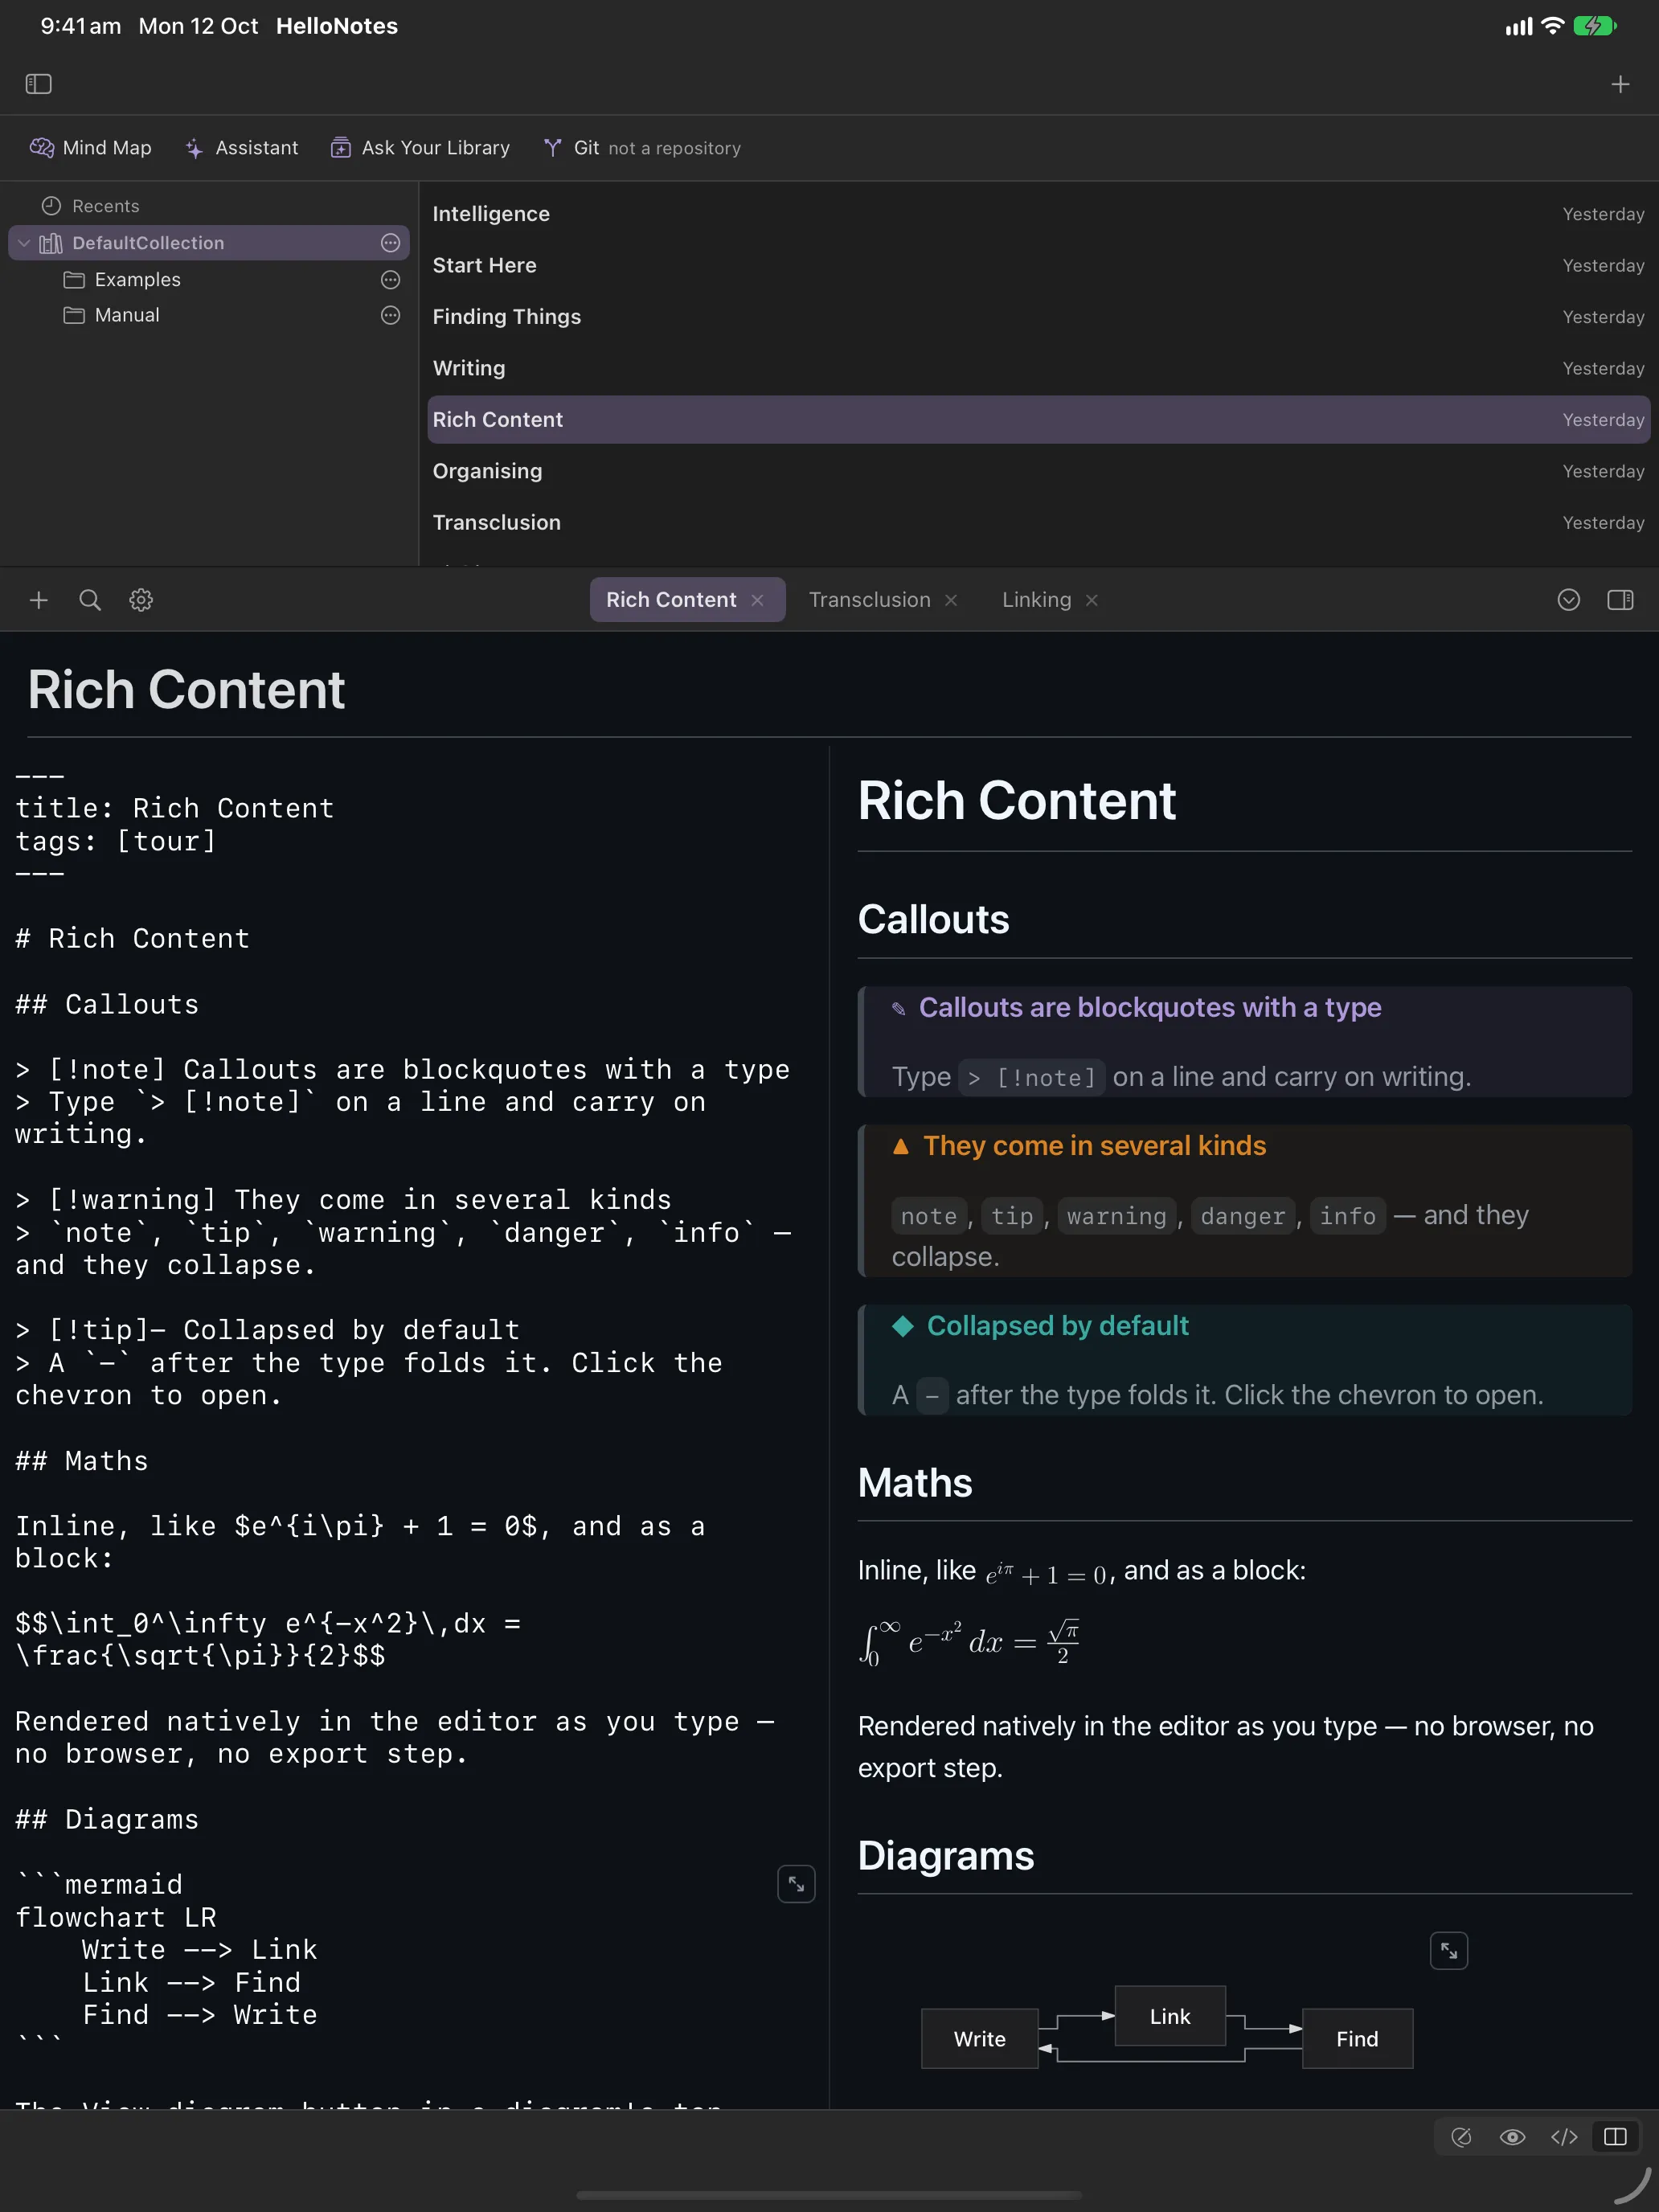
Task: Collapse the 'They come in several kinds' callout
Action: [x=1078, y=1146]
